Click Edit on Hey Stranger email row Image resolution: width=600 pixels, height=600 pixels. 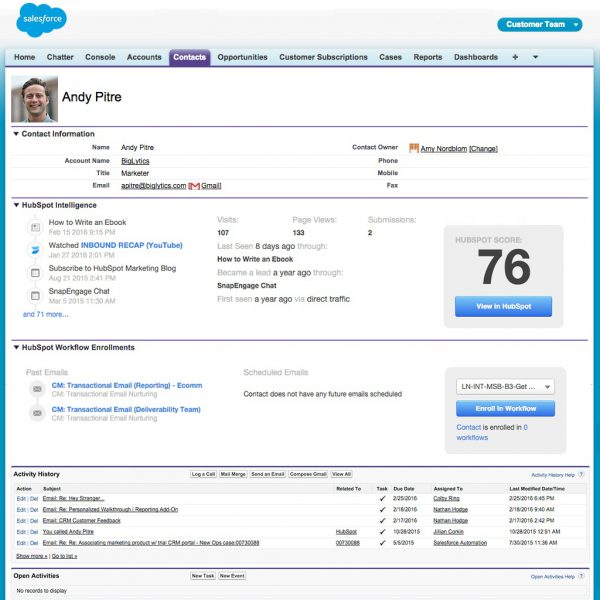(21, 499)
